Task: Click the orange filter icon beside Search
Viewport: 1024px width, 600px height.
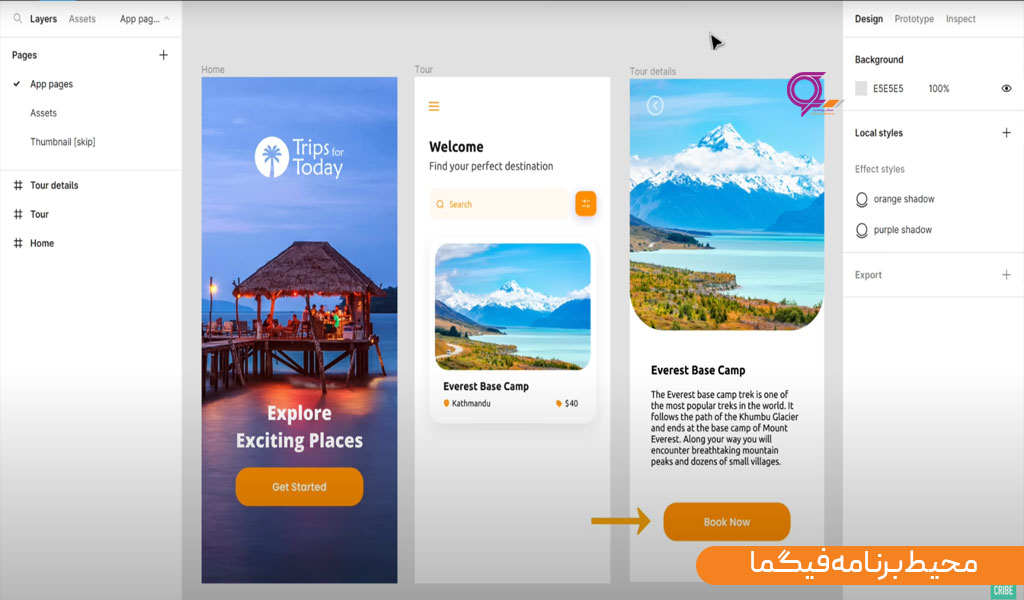Action: click(586, 204)
